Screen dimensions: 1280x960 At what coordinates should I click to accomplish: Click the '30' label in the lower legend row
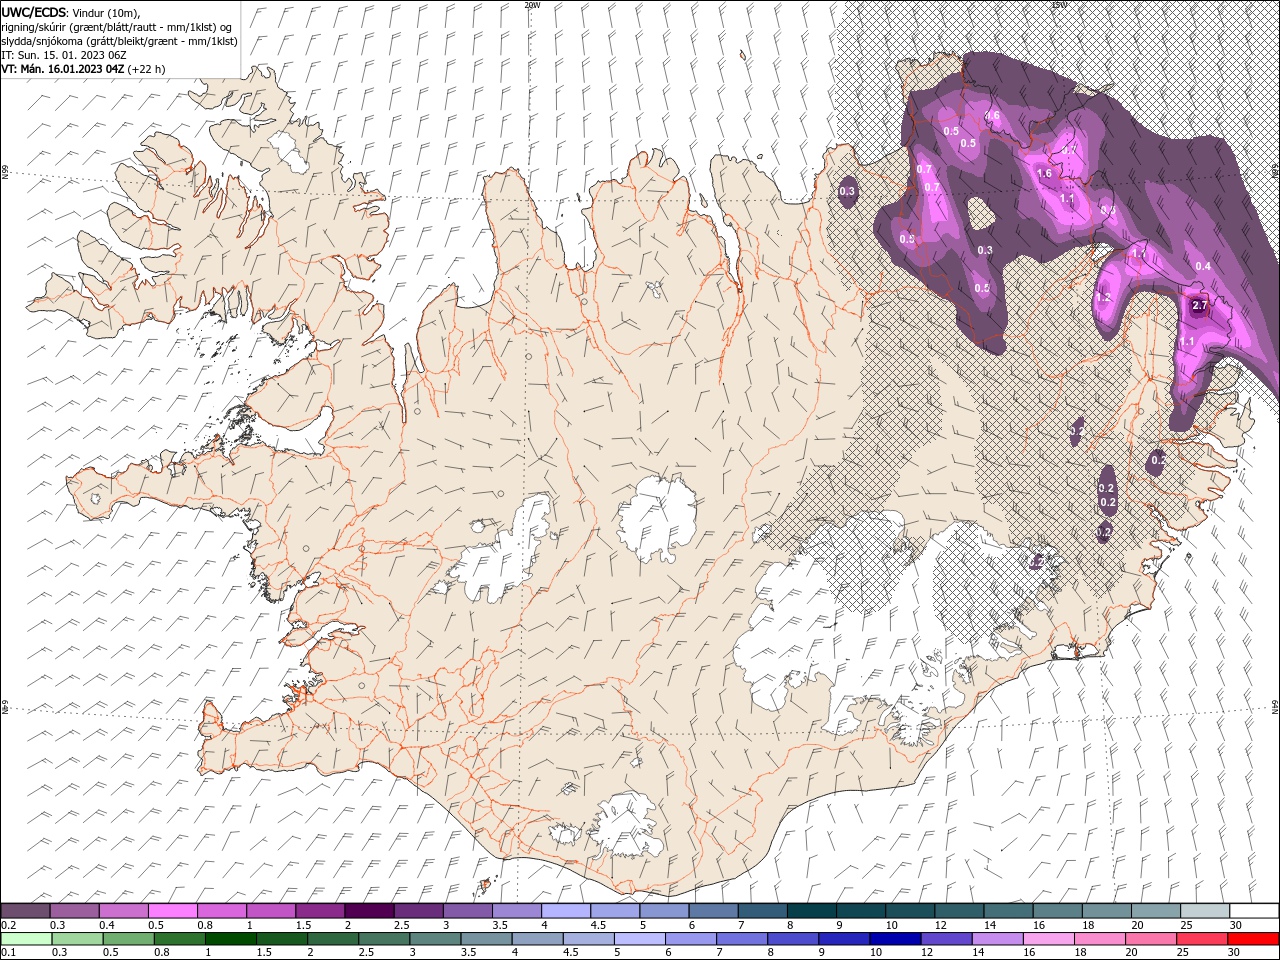pyautogui.click(x=1236, y=953)
